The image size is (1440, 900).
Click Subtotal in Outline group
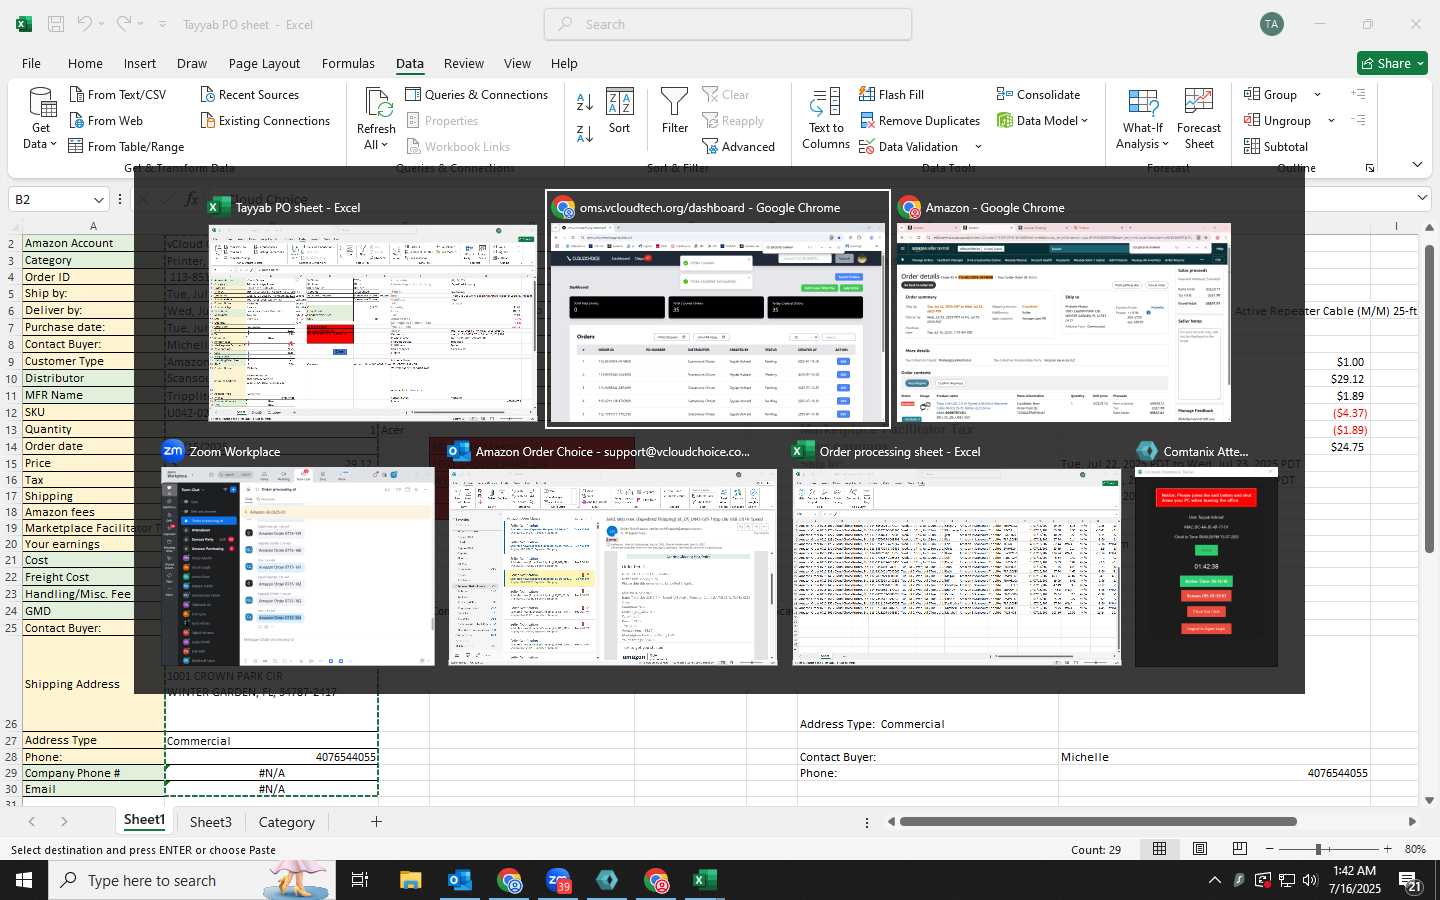coord(1276,146)
